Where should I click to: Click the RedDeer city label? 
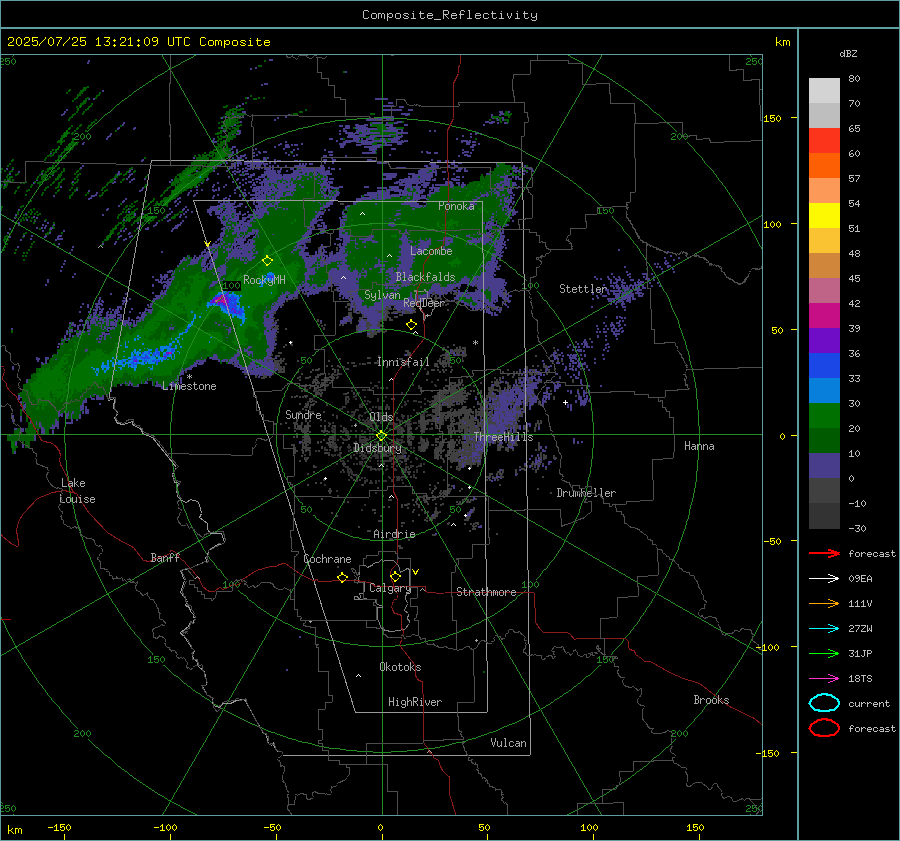(x=424, y=303)
